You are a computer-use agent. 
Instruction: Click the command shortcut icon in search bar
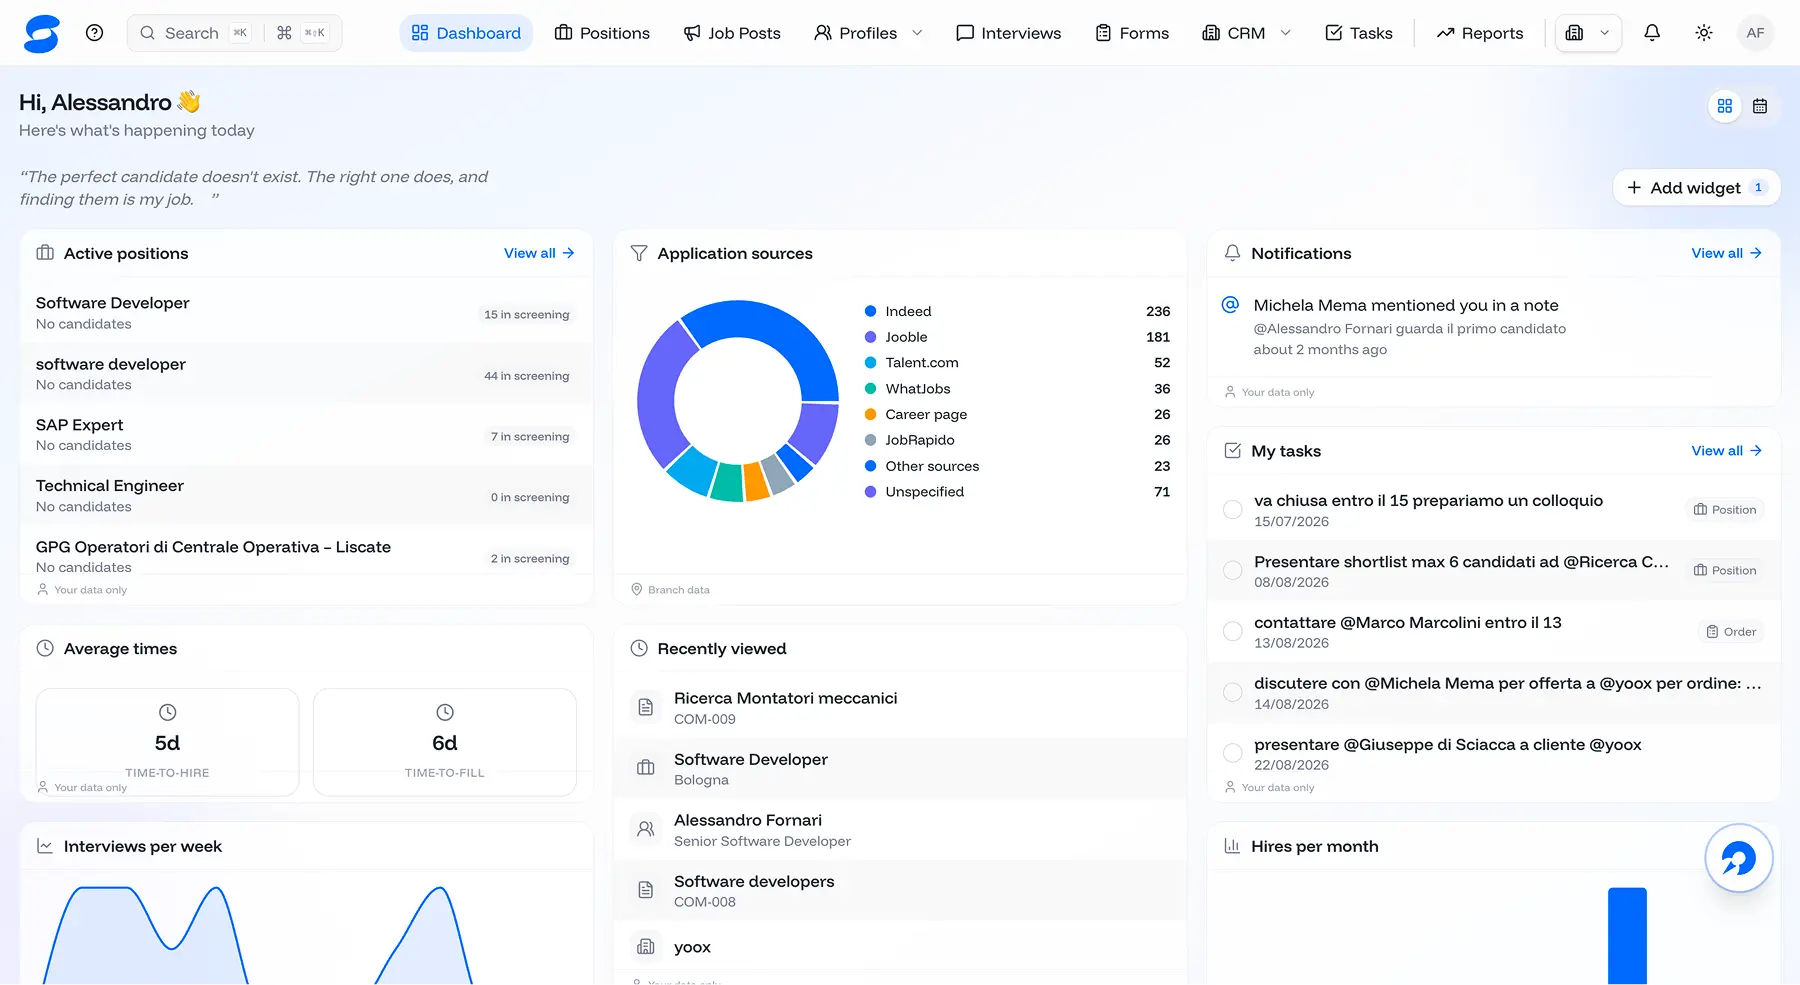pyautogui.click(x=284, y=33)
